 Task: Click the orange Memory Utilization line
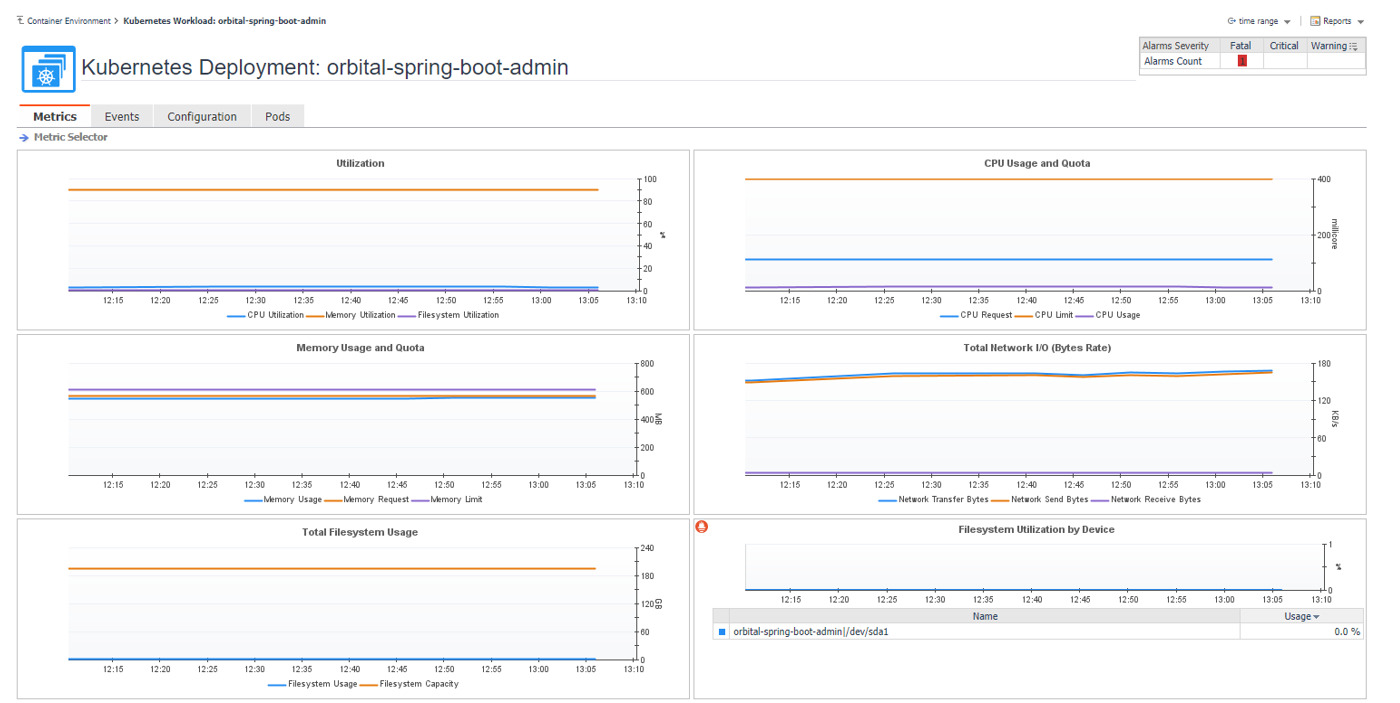[x=333, y=190]
